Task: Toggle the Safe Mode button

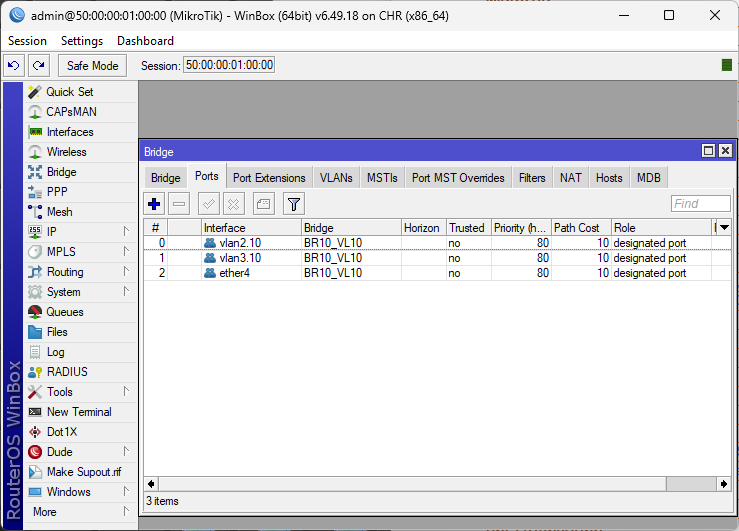Action: pos(92,65)
